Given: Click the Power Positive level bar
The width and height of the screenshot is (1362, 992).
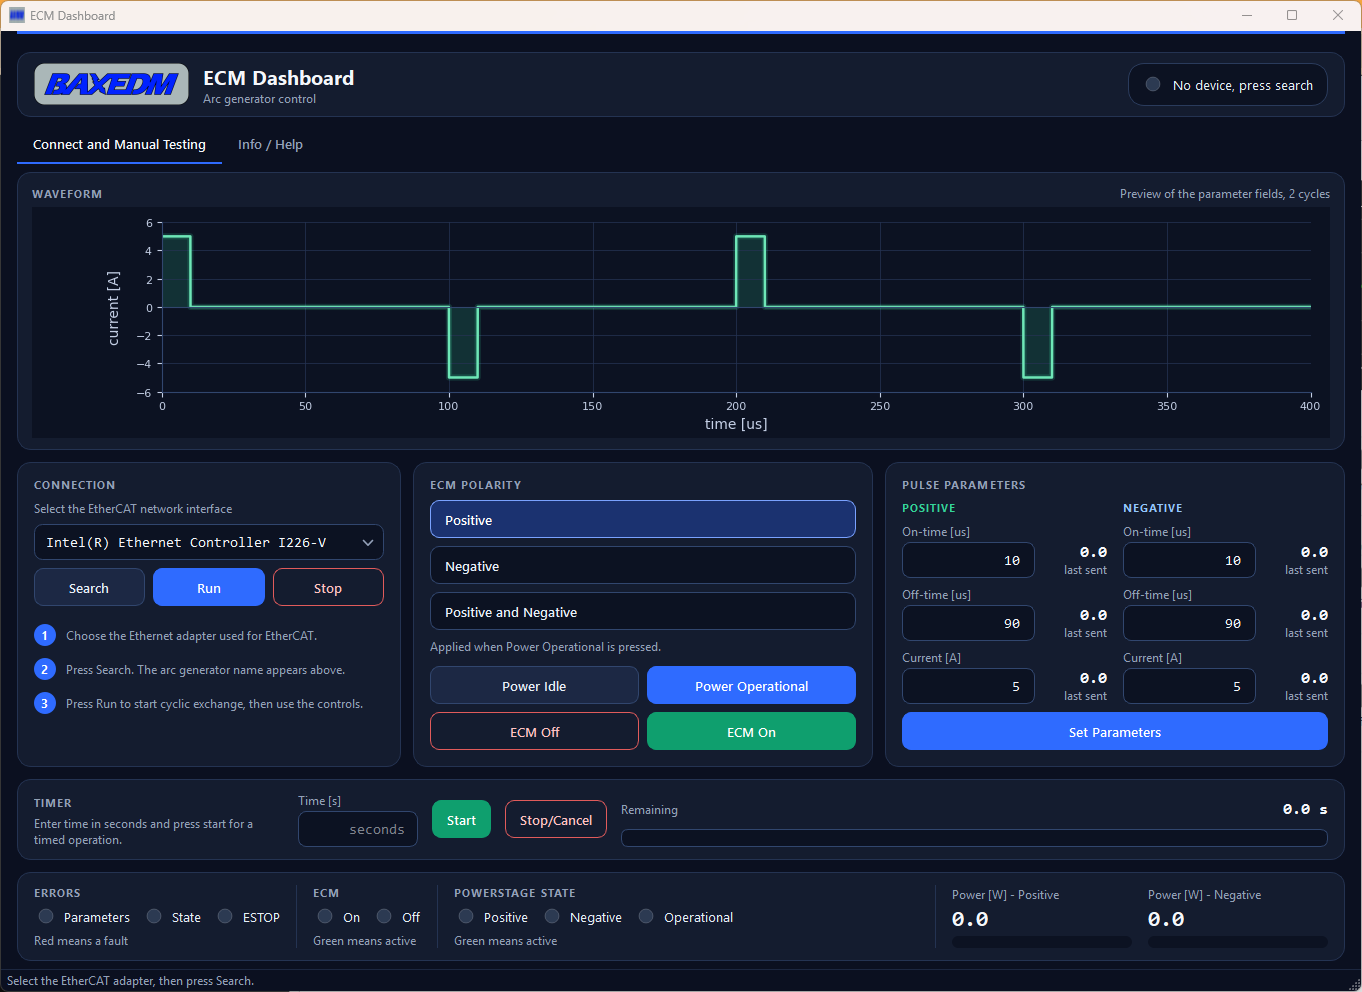Looking at the screenshot, I should pyautogui.click(x=1041, y=942).
